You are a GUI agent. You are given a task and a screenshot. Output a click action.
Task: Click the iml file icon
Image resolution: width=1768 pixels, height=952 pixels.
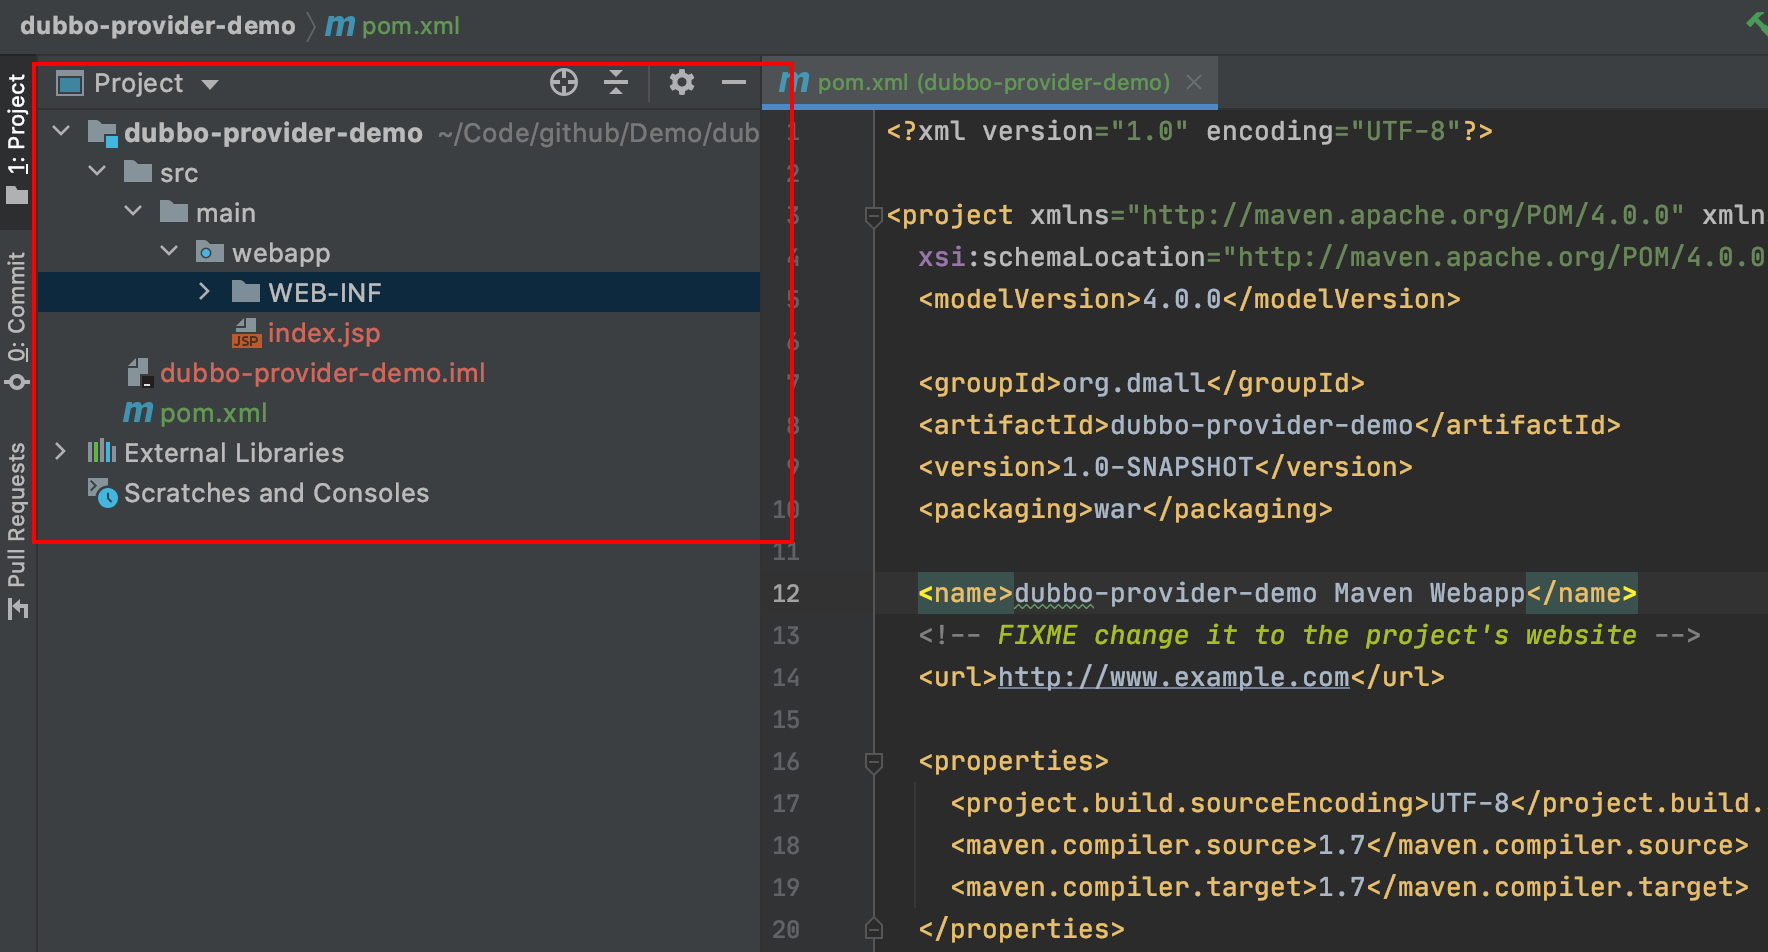coord(139,373)
